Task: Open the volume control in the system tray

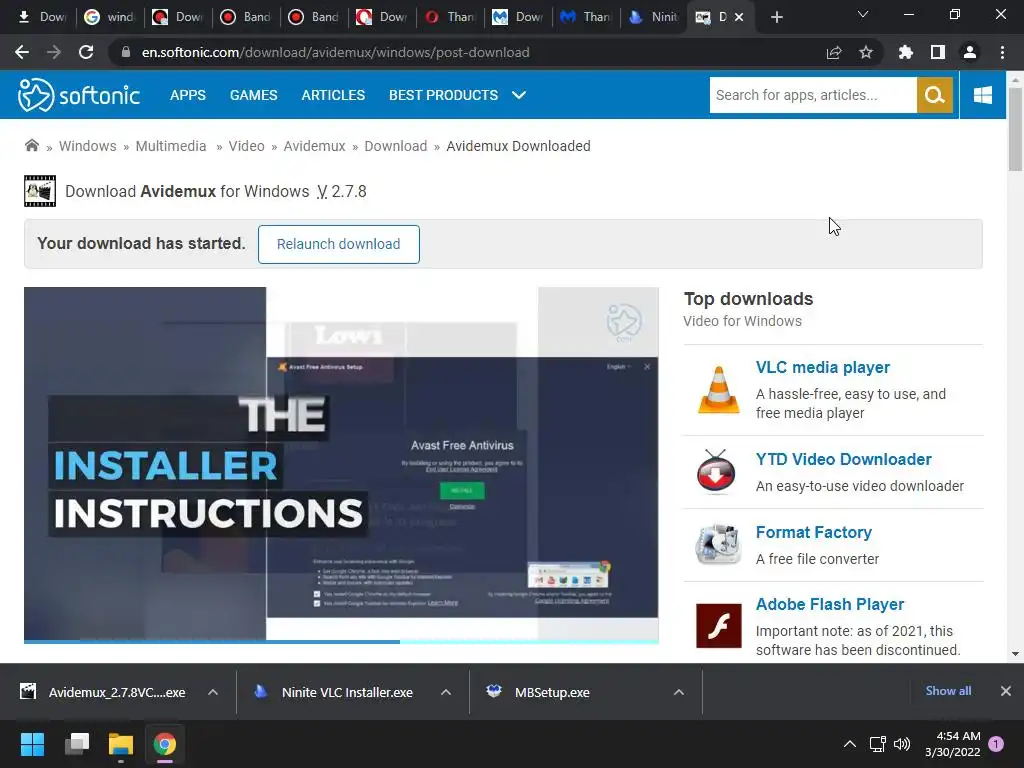Action: (902, 744)
